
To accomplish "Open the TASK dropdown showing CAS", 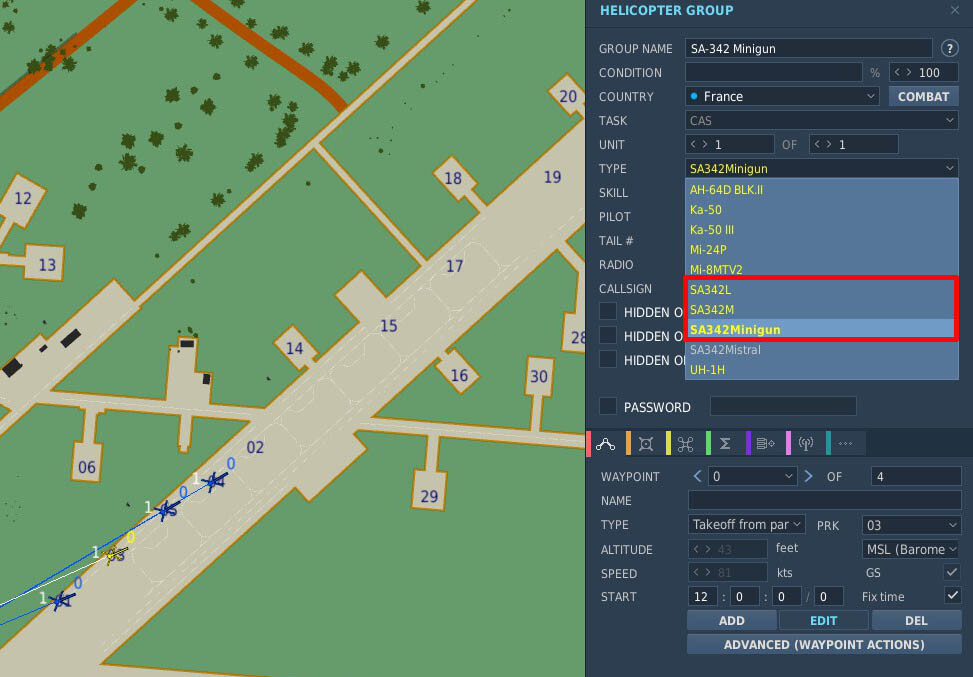I will (x=822, y=120).
